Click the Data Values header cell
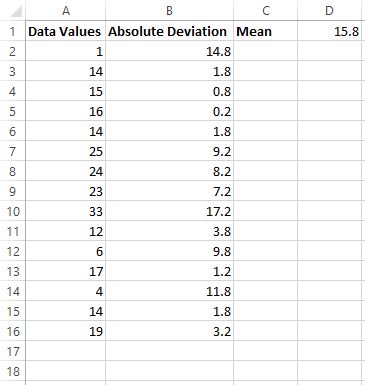Viewport: 365px width, 385px height. coord(66,31)
